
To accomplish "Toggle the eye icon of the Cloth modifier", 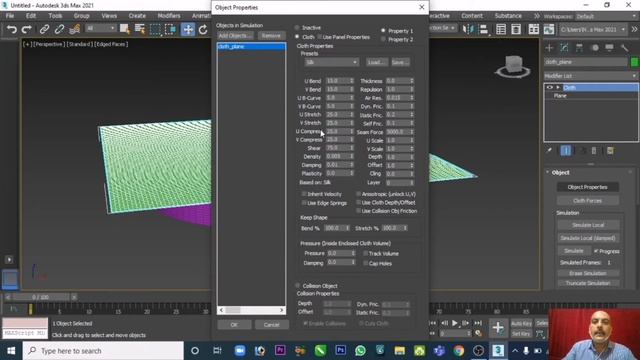I will point(549,87).
